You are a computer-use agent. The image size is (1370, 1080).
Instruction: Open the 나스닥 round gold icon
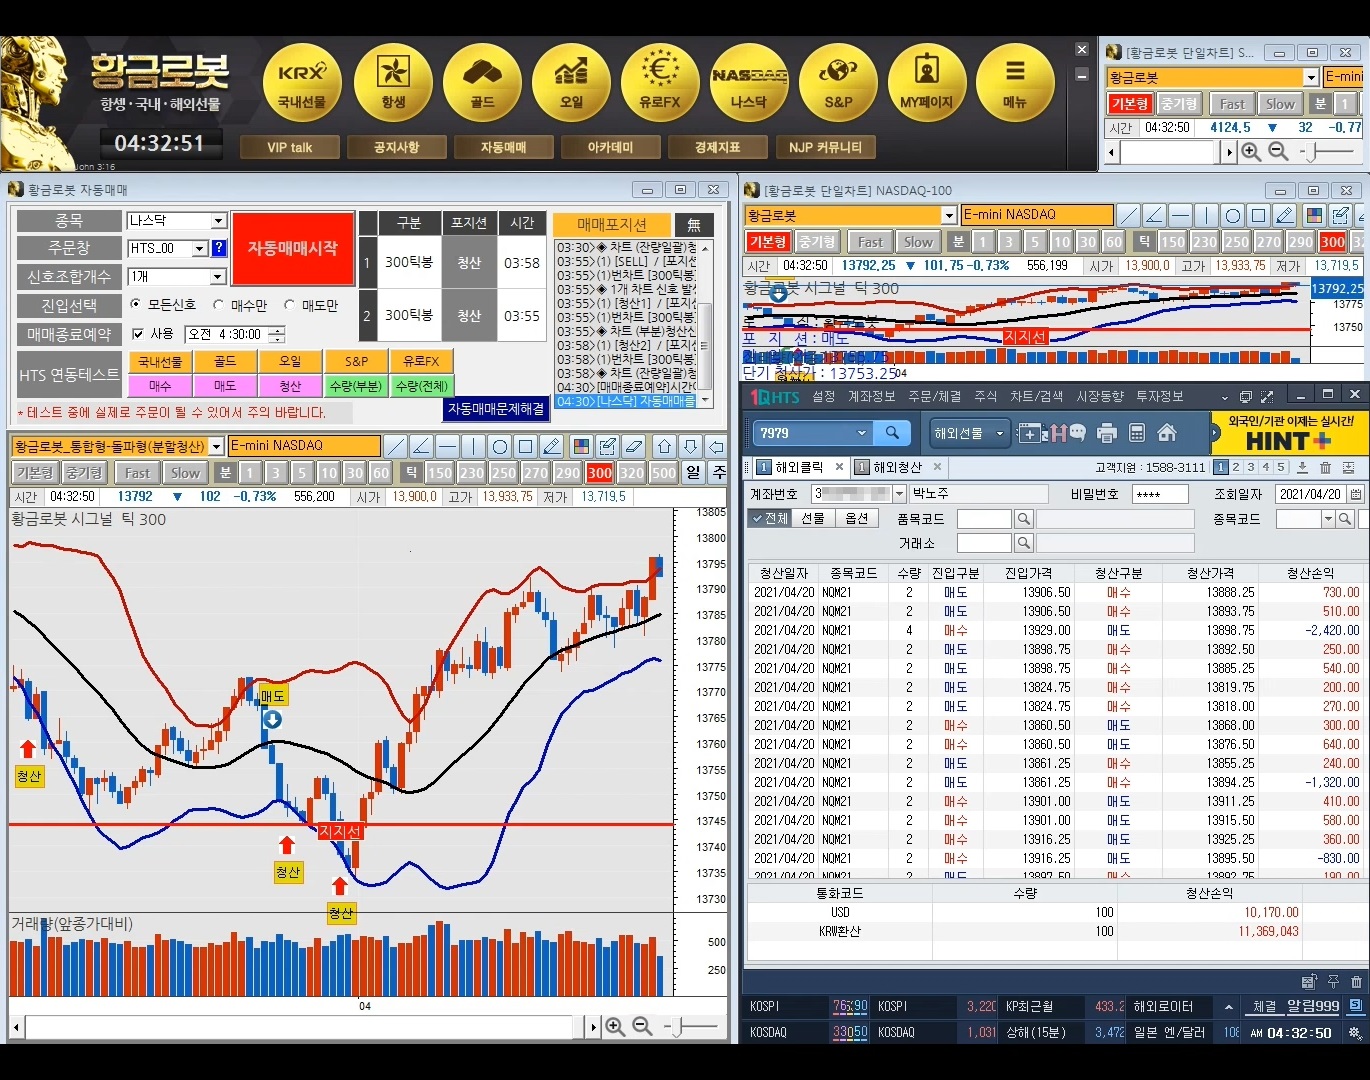click(x=749, y=83)
